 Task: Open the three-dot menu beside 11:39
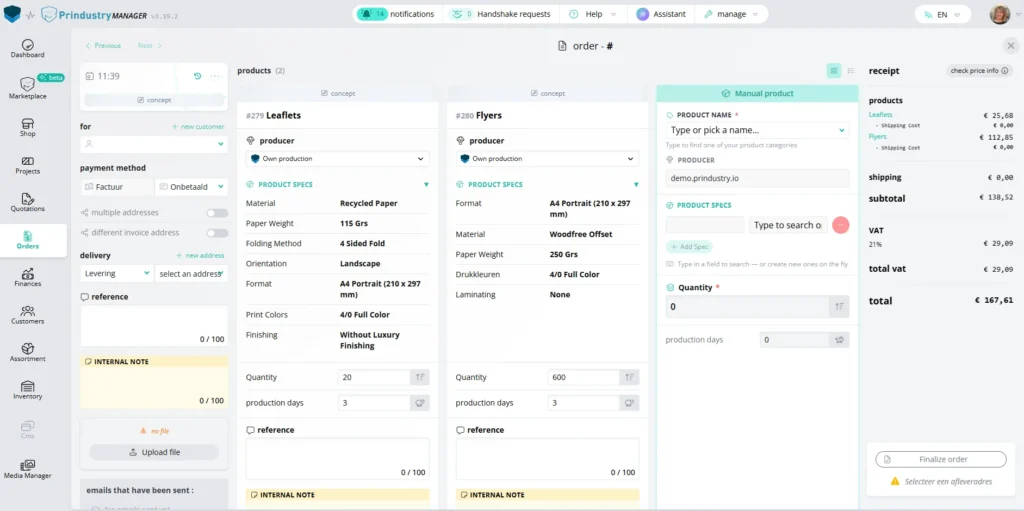click(216, 76)
